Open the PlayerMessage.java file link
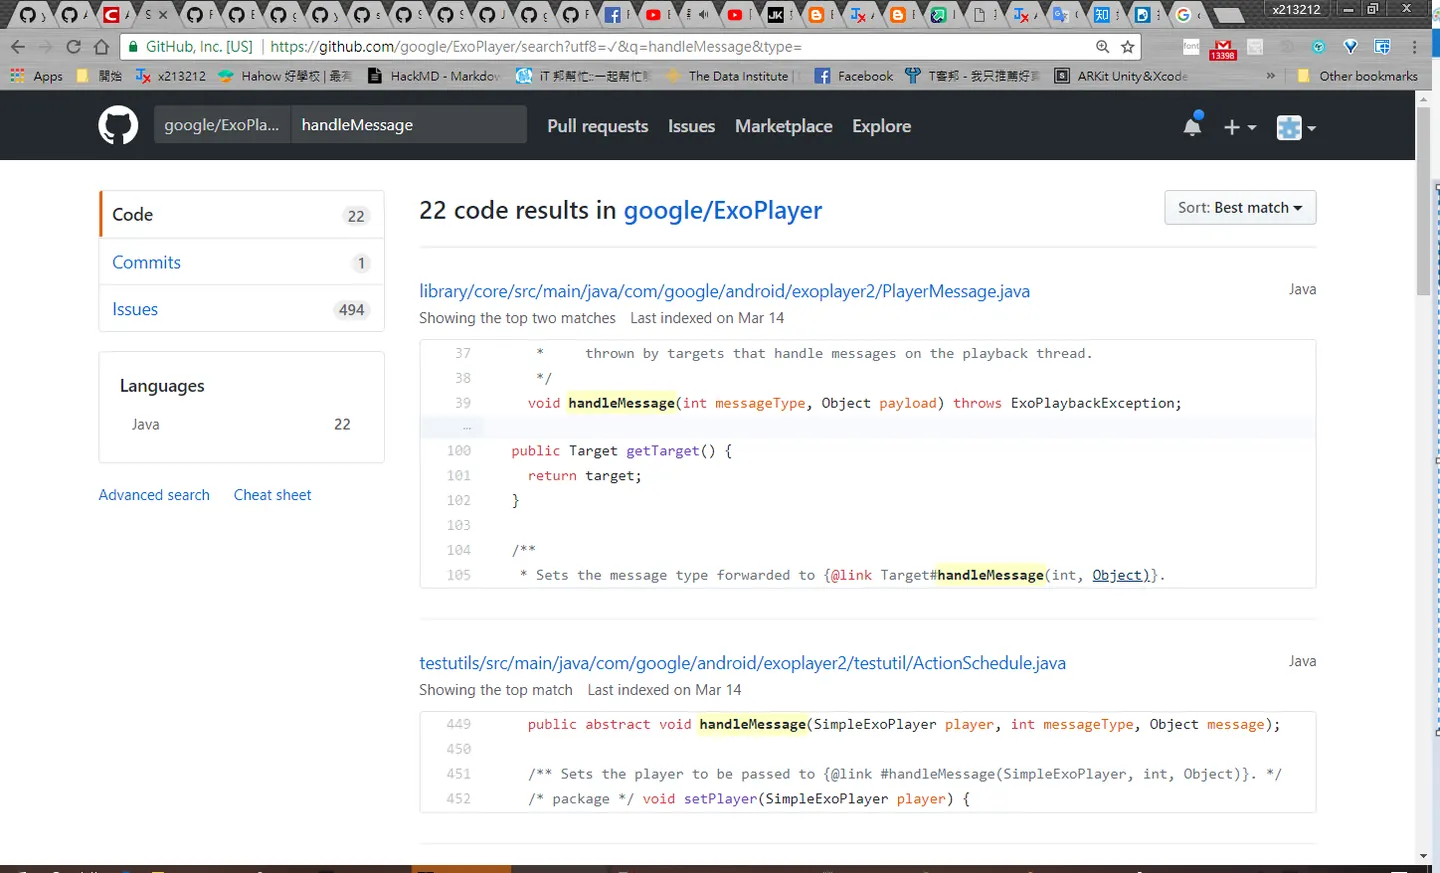1440x873 pixels. (724, 291)
